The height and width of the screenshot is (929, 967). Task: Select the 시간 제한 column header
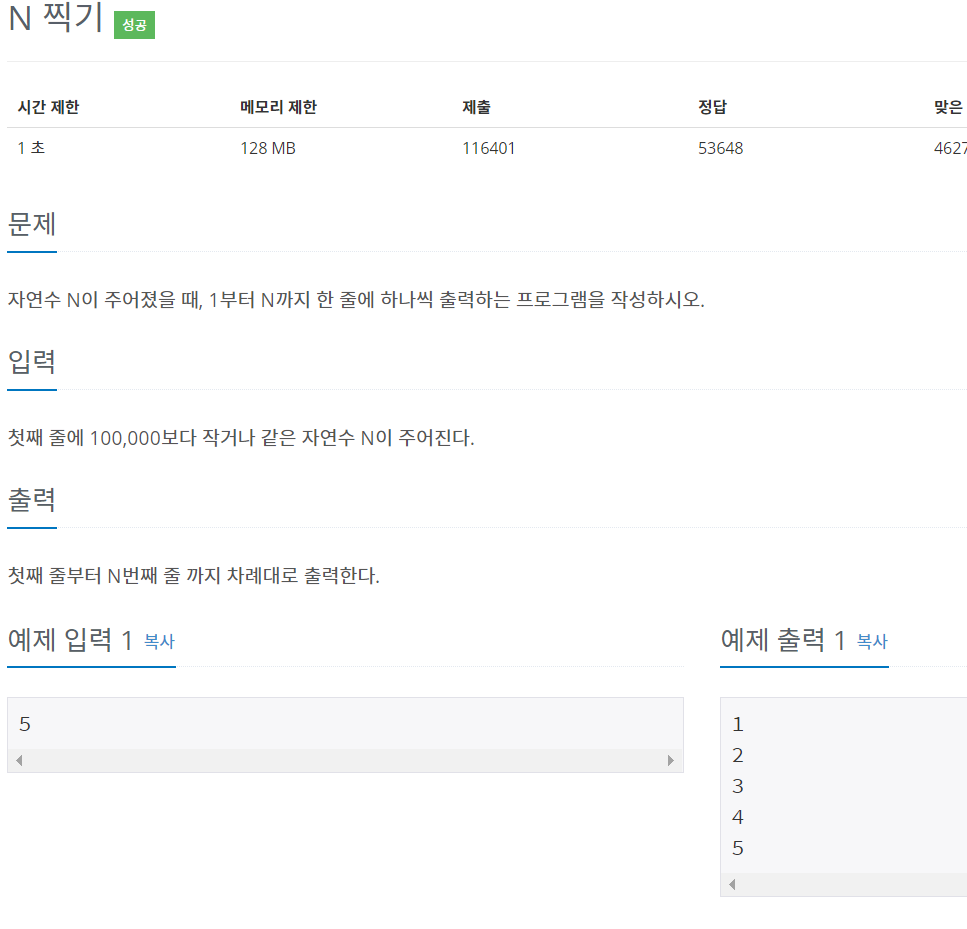pyautogui.click(x=49, y=107)
